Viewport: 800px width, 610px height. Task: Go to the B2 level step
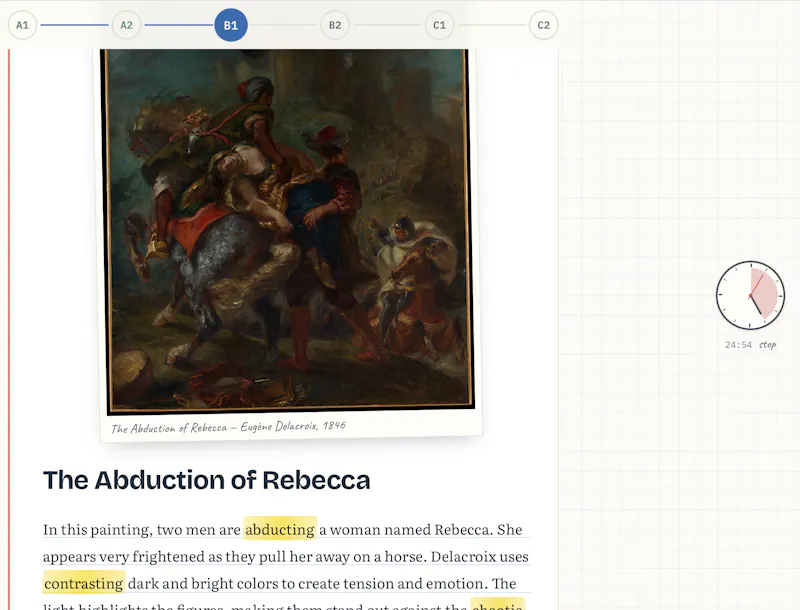click(x=335, y=25)
